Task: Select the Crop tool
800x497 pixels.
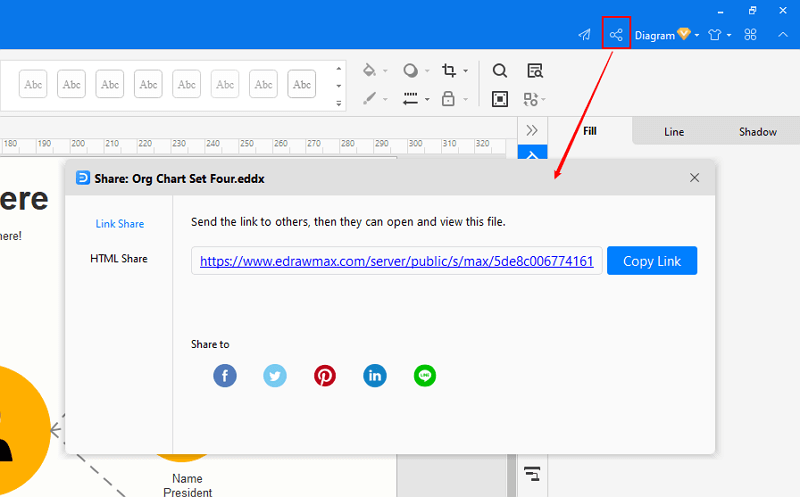Action: point(449,70)
